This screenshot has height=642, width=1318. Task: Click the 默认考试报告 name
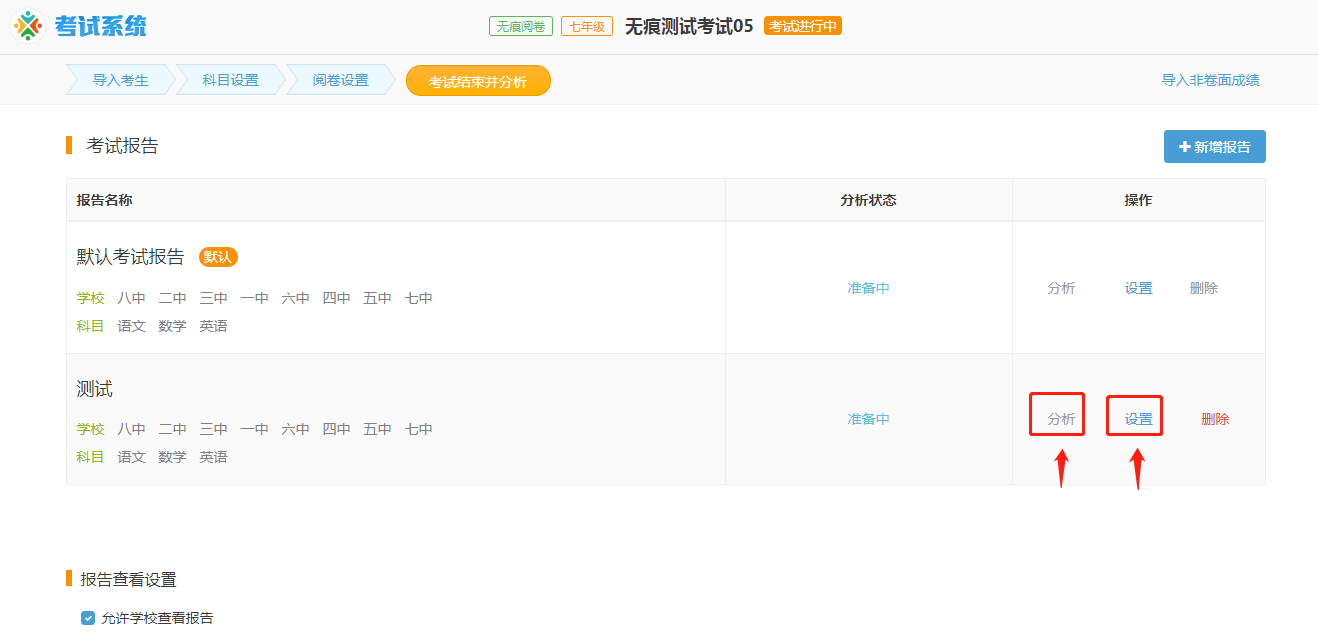(131, 257)
